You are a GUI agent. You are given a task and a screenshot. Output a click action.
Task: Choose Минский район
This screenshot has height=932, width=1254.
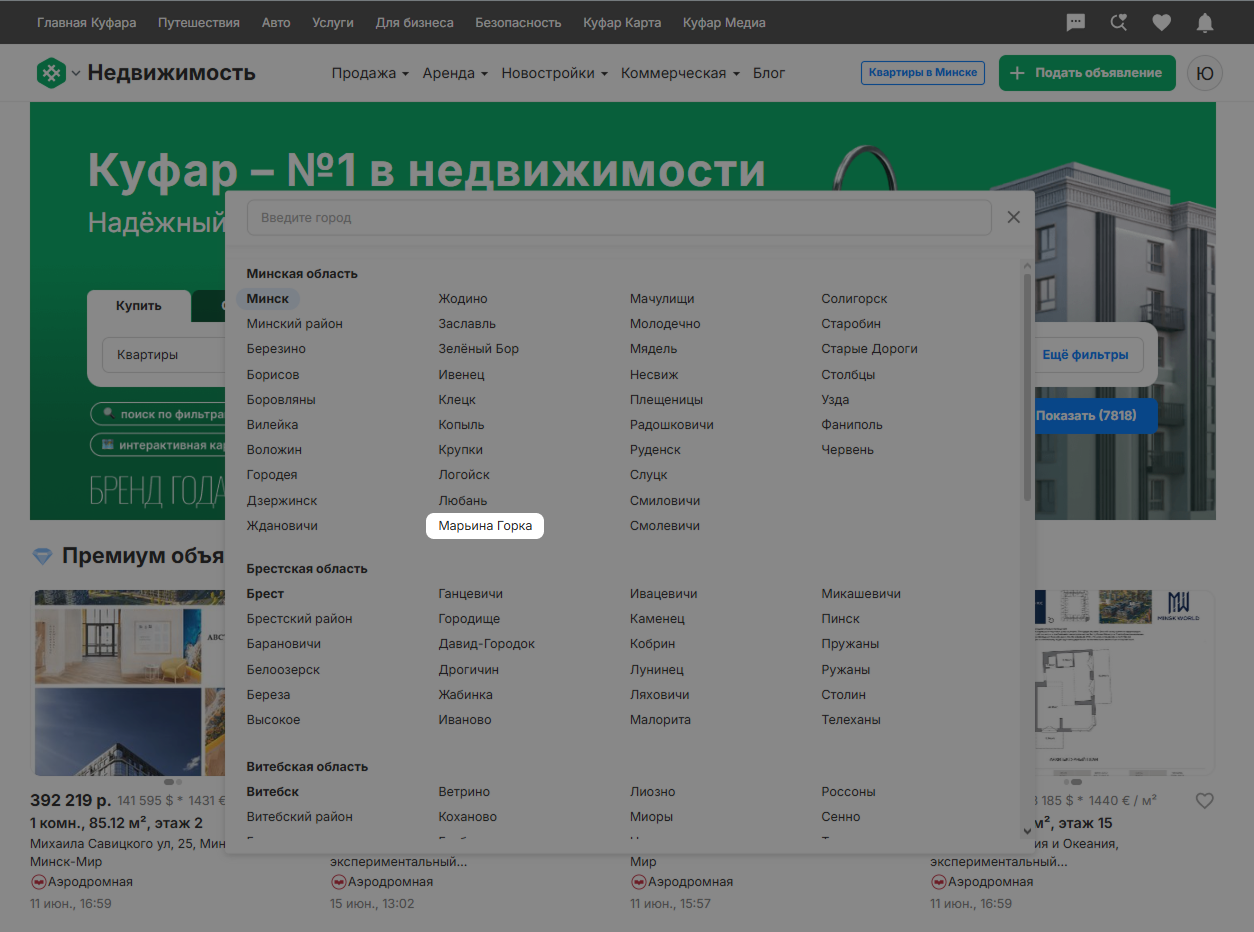pos(295,324)
